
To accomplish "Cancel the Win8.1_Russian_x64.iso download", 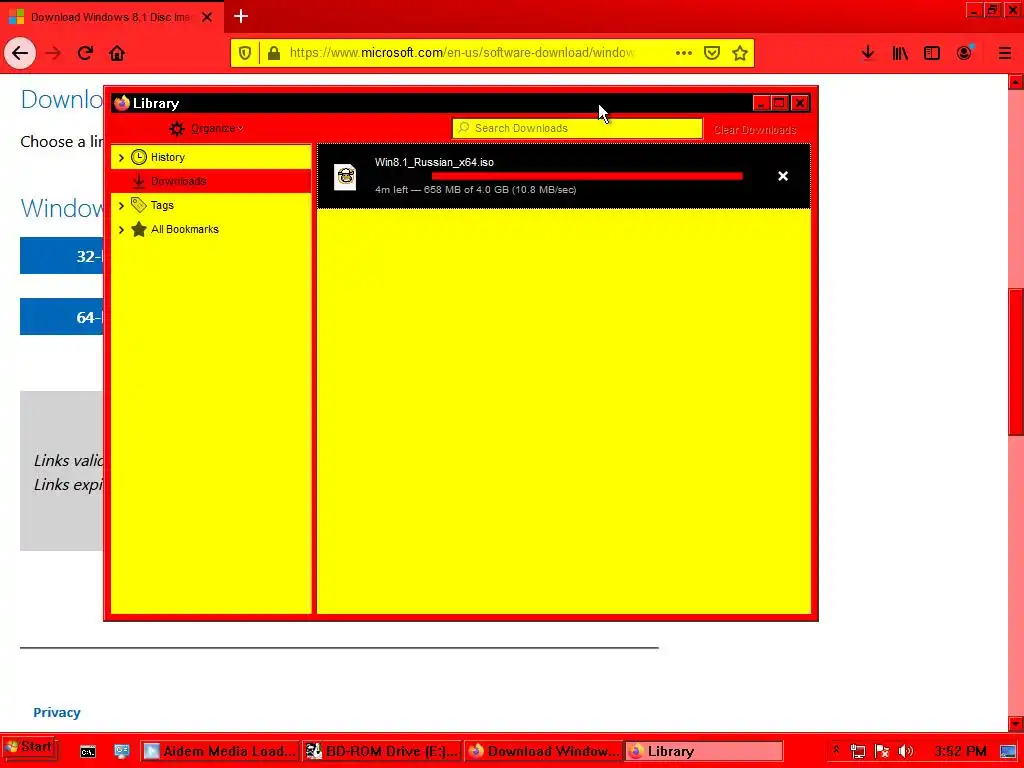I will 783,176.
